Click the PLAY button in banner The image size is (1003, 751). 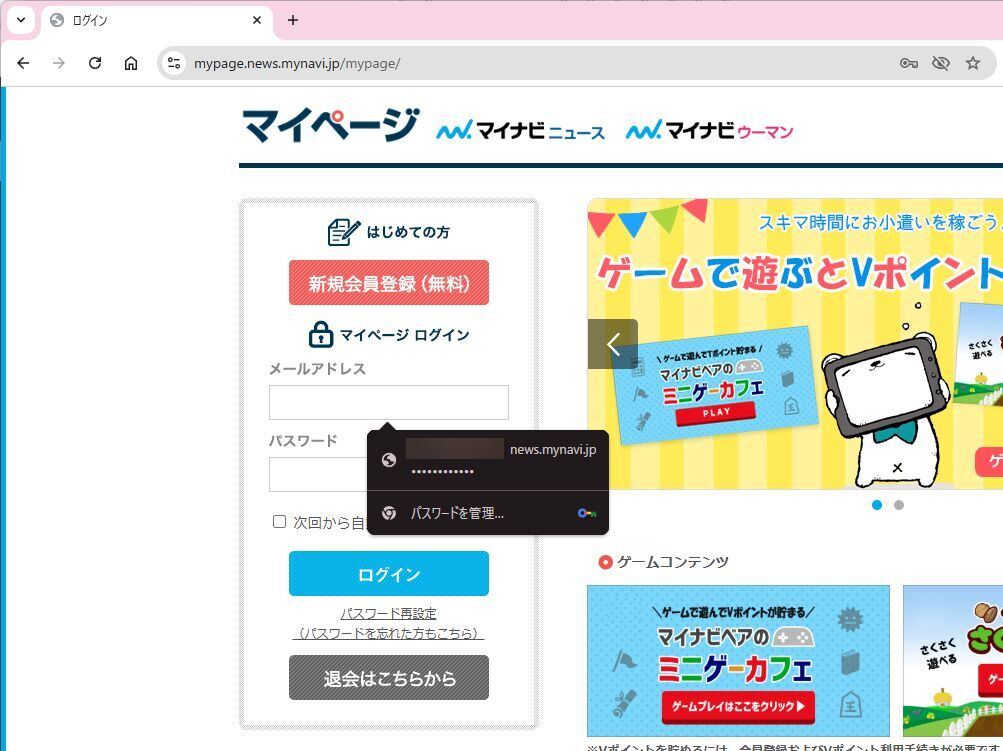(716, 413)
